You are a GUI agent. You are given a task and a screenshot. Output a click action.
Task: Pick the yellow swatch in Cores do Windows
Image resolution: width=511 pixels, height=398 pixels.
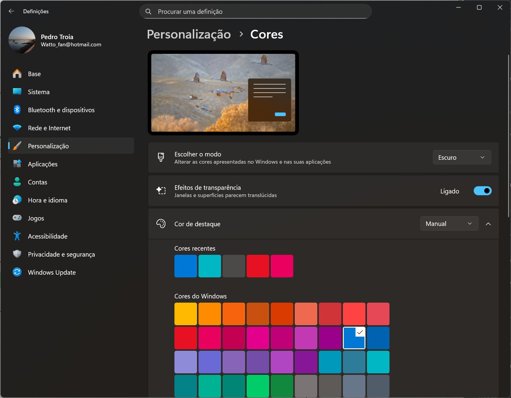(x=186, y=314)
